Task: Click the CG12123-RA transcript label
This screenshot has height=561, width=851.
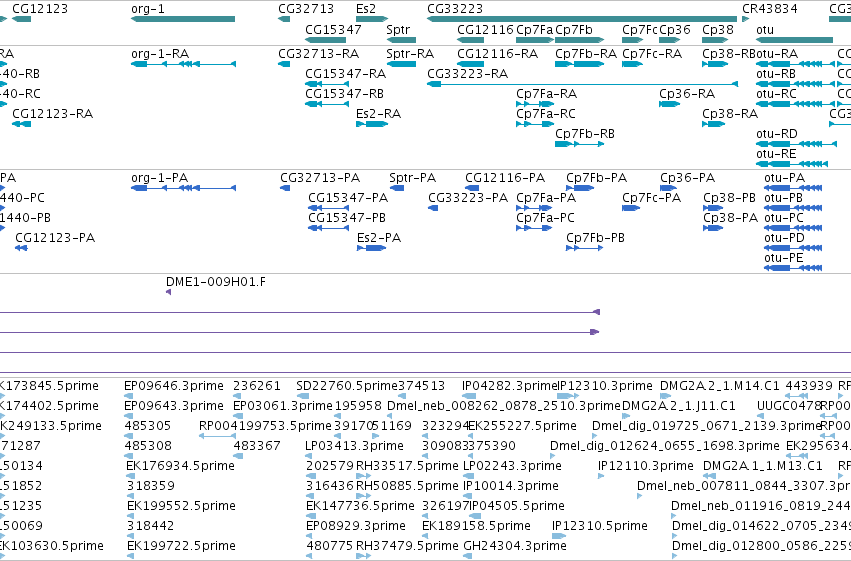Action: [x=53, y=114]
